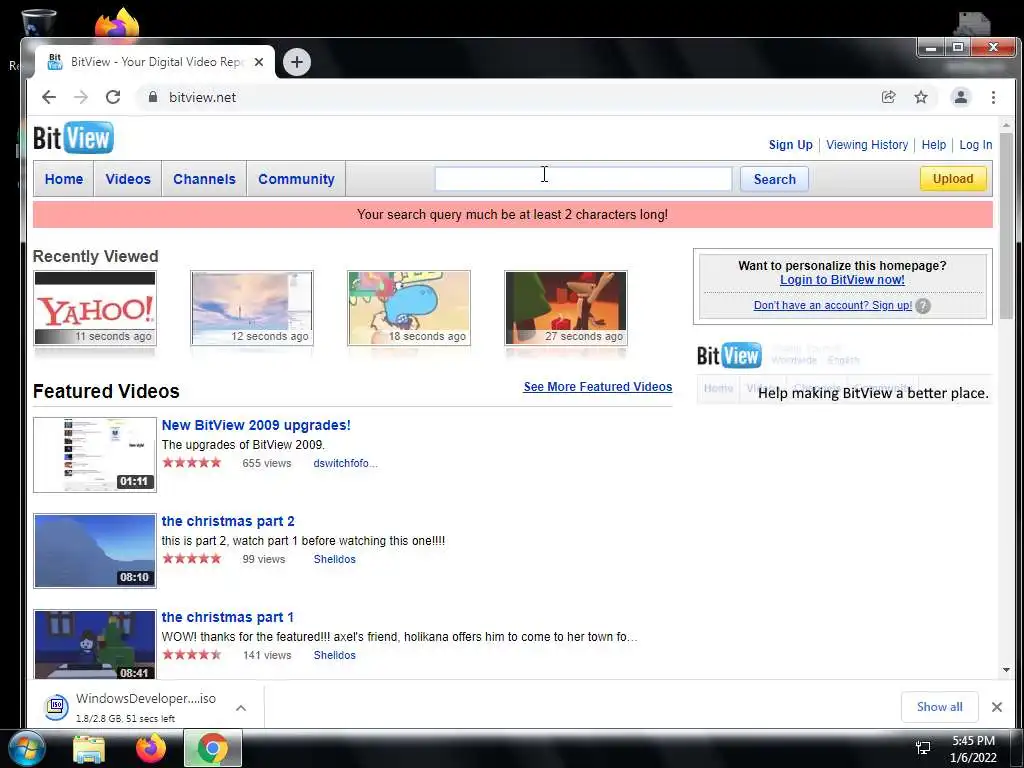The width and height of the screenshot is (1024, 768).
Task: Click the question mark help icon beside Sign up
Action: click(x=923, y=306)
